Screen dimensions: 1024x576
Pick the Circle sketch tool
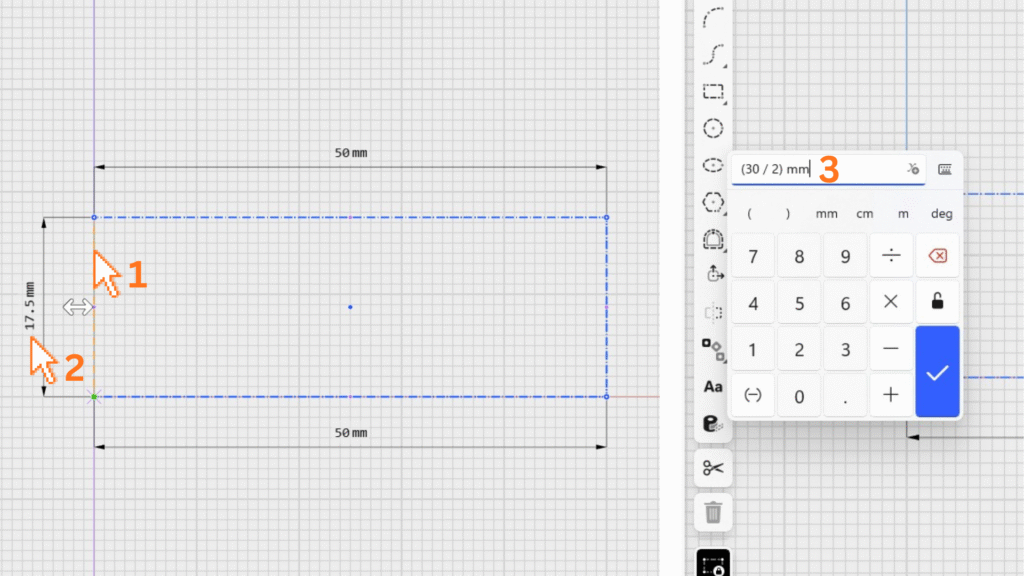[713, 128]
